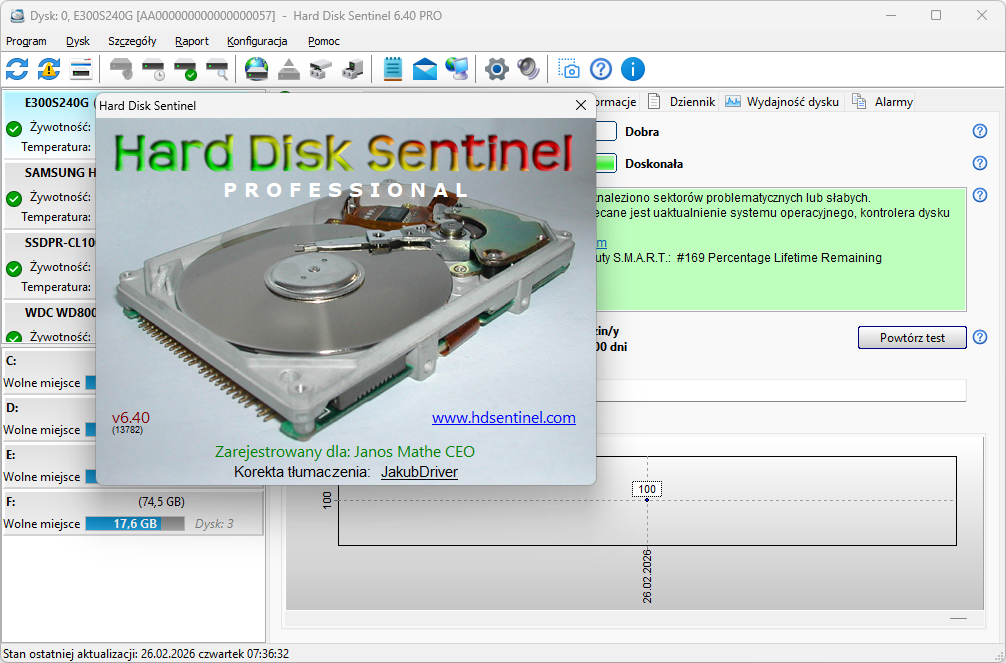Open settings with the gear icon
Viewport: 1006px width, 663px height.
click(497, 69)
